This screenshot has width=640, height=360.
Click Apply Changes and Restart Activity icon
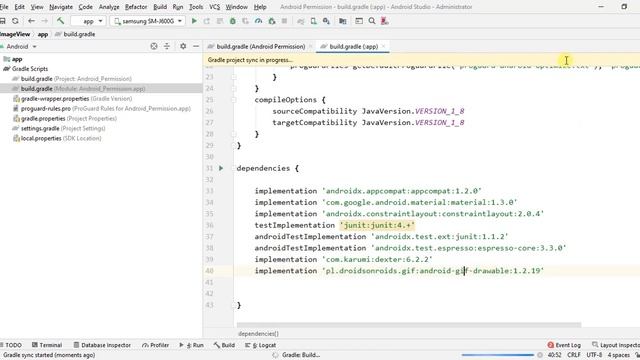click(207, 21)
